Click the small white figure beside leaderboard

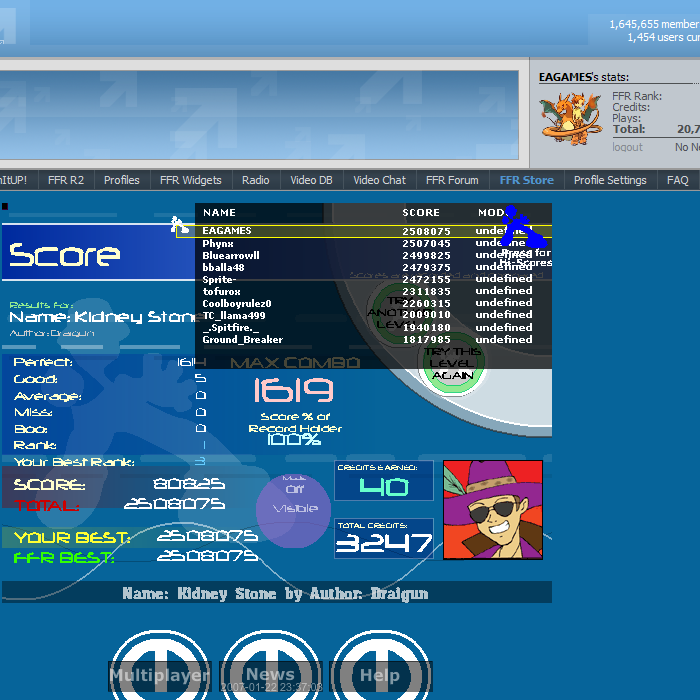coord(179,226)
